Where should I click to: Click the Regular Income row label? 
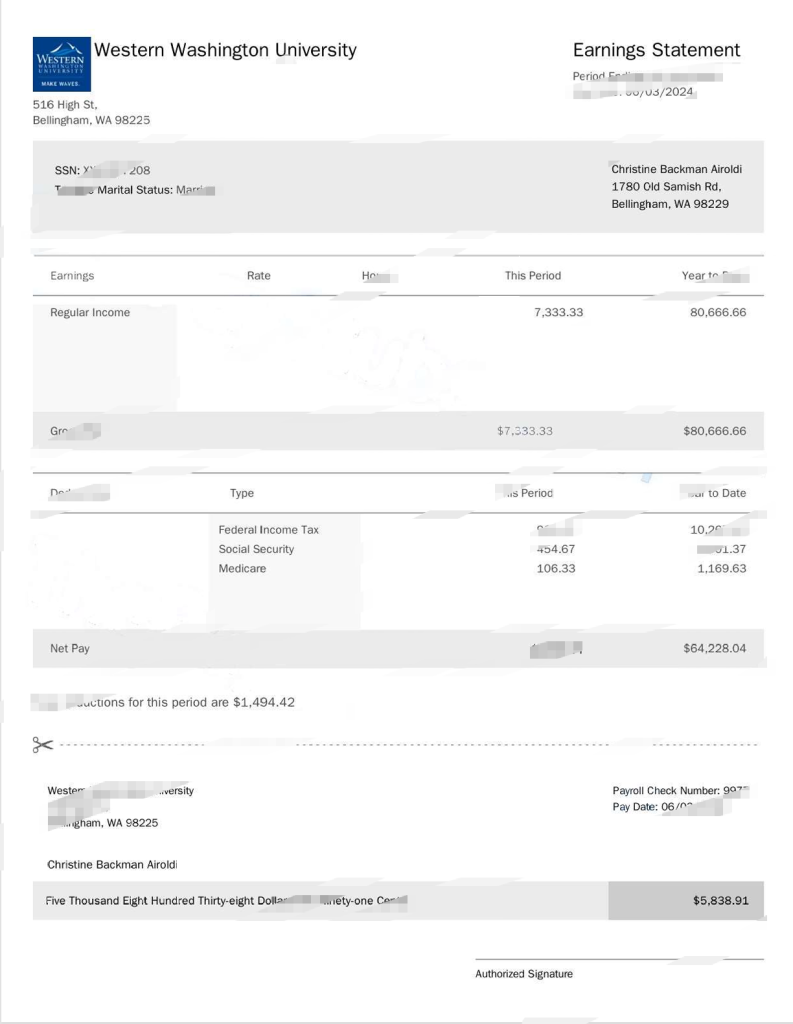(89, 312)
